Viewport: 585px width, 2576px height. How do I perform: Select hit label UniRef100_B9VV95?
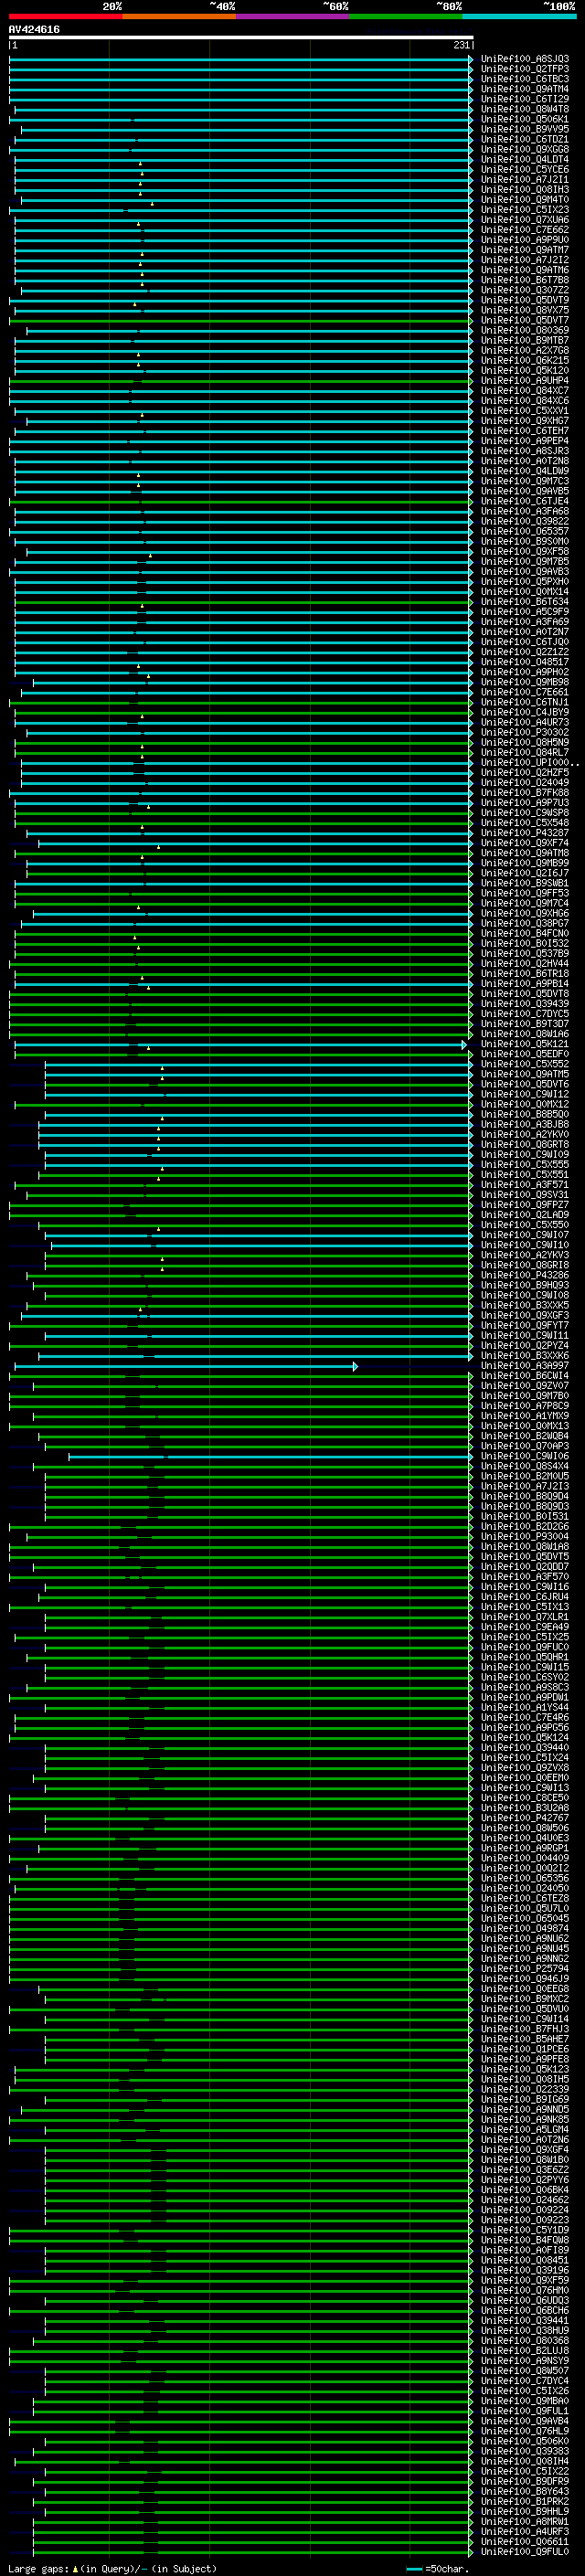point(525,129)
